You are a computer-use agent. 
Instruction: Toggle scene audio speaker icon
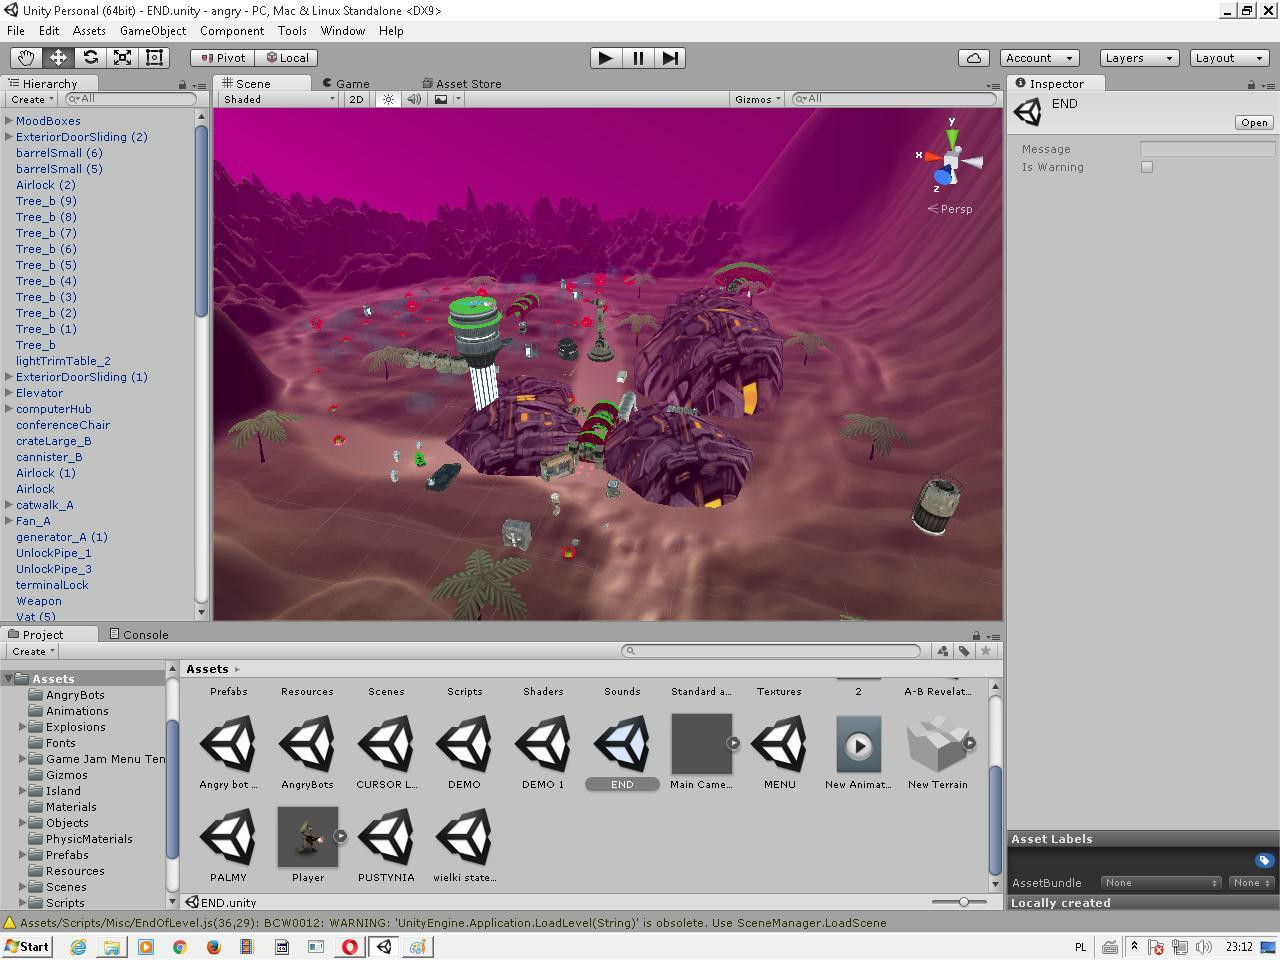[x=414, y=99]
